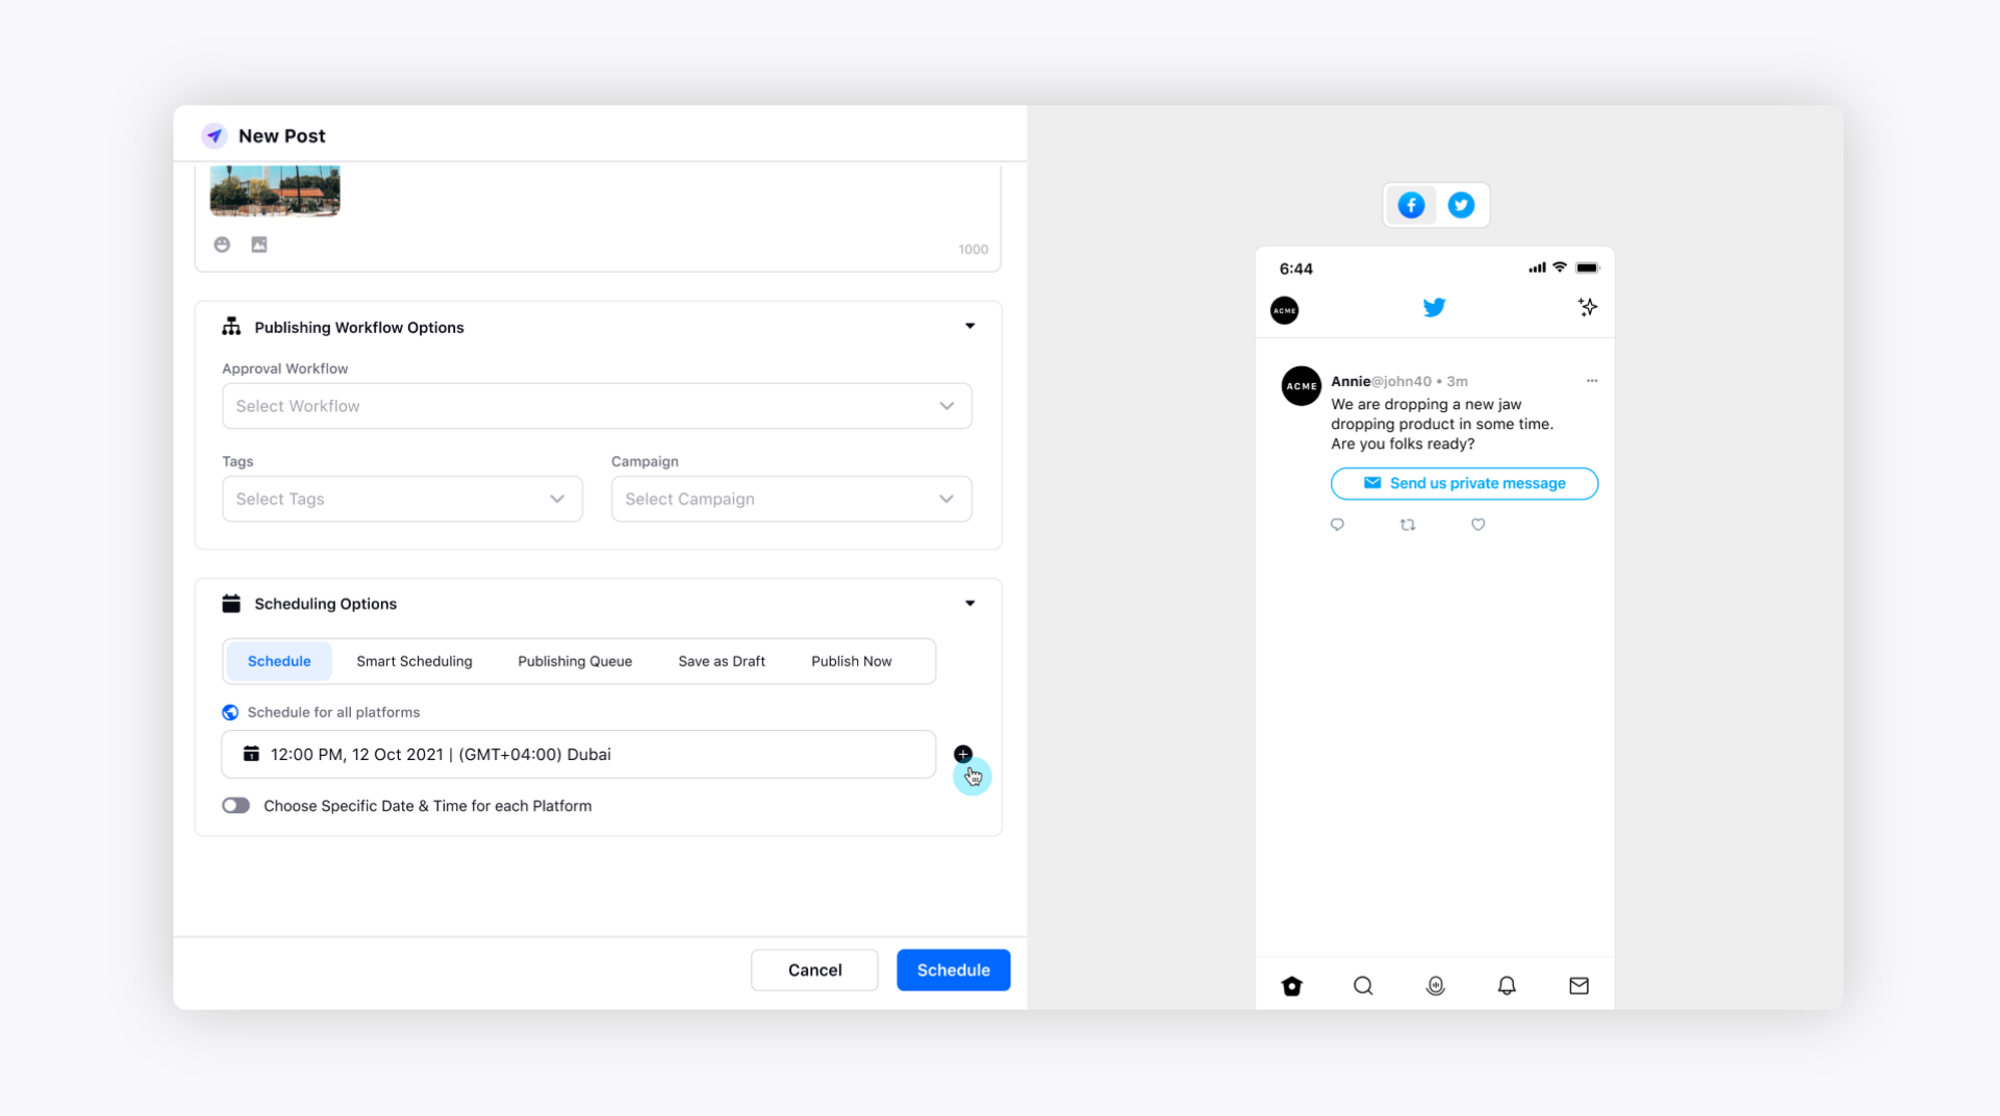Click the publishing workflow options icon
Image resolution: width=2000 pixels, height=1116 pixels.
(x=231, y=326)
